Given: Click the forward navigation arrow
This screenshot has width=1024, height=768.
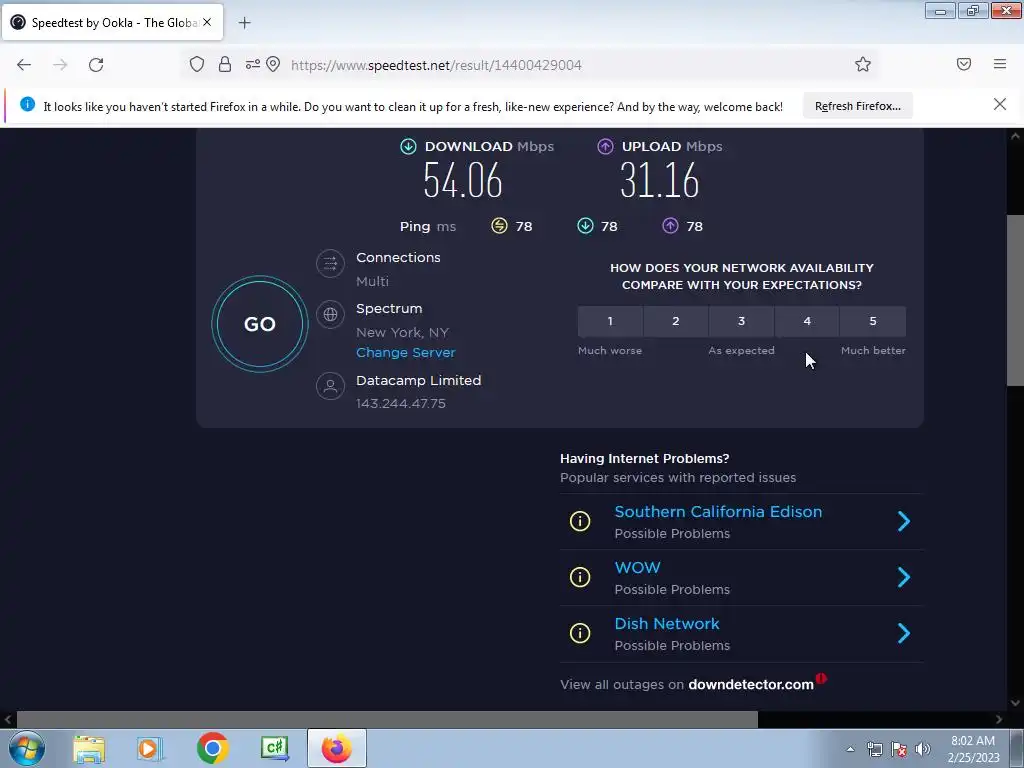Looking at the screenshot, I should (x=60, y=65).
